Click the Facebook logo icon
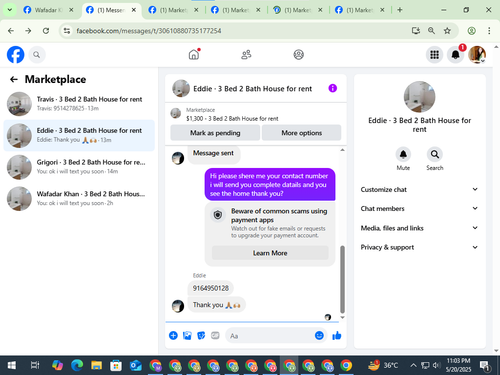The height and width of the screenshot is (375, 500). tap(16, 55)
